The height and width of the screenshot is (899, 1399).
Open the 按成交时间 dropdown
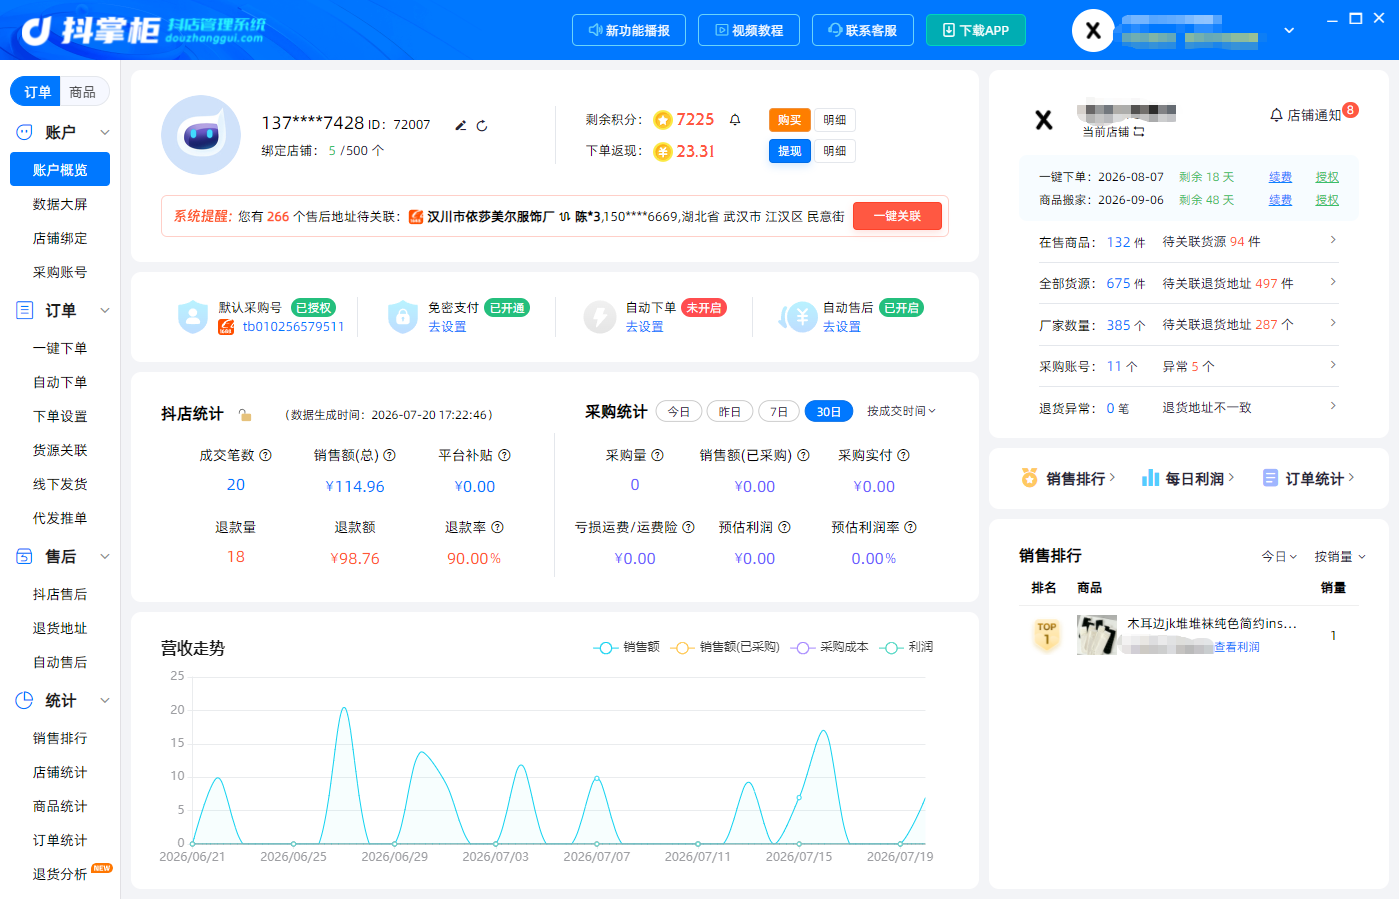click(901, 411)
